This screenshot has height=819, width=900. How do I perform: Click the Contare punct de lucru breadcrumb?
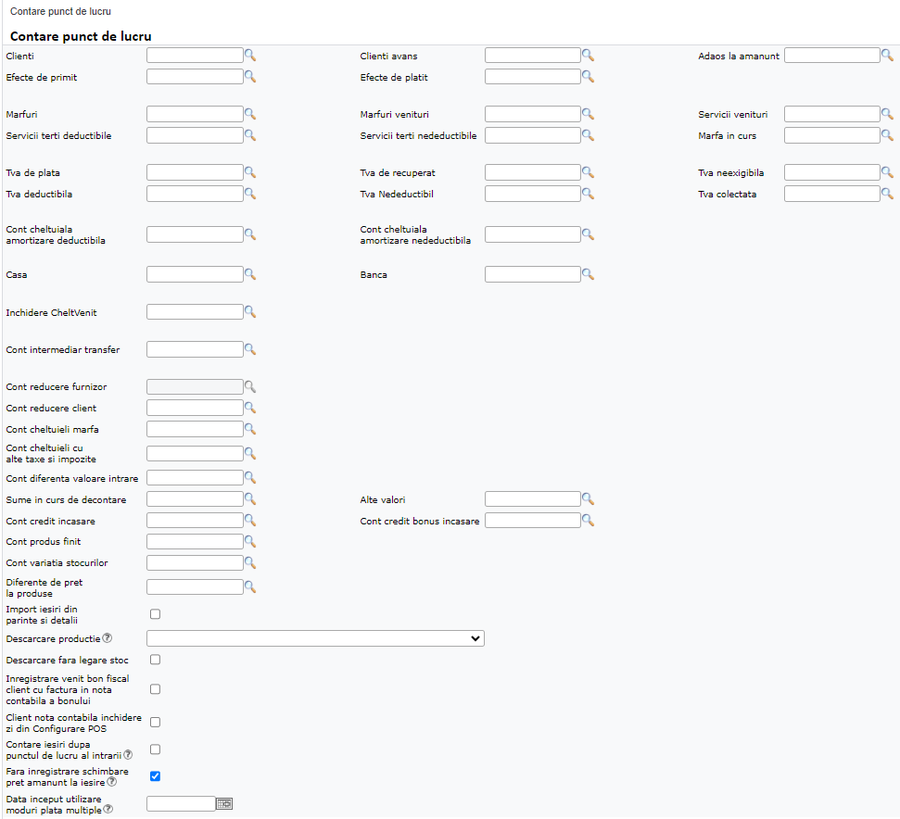(x=61, y=11)
